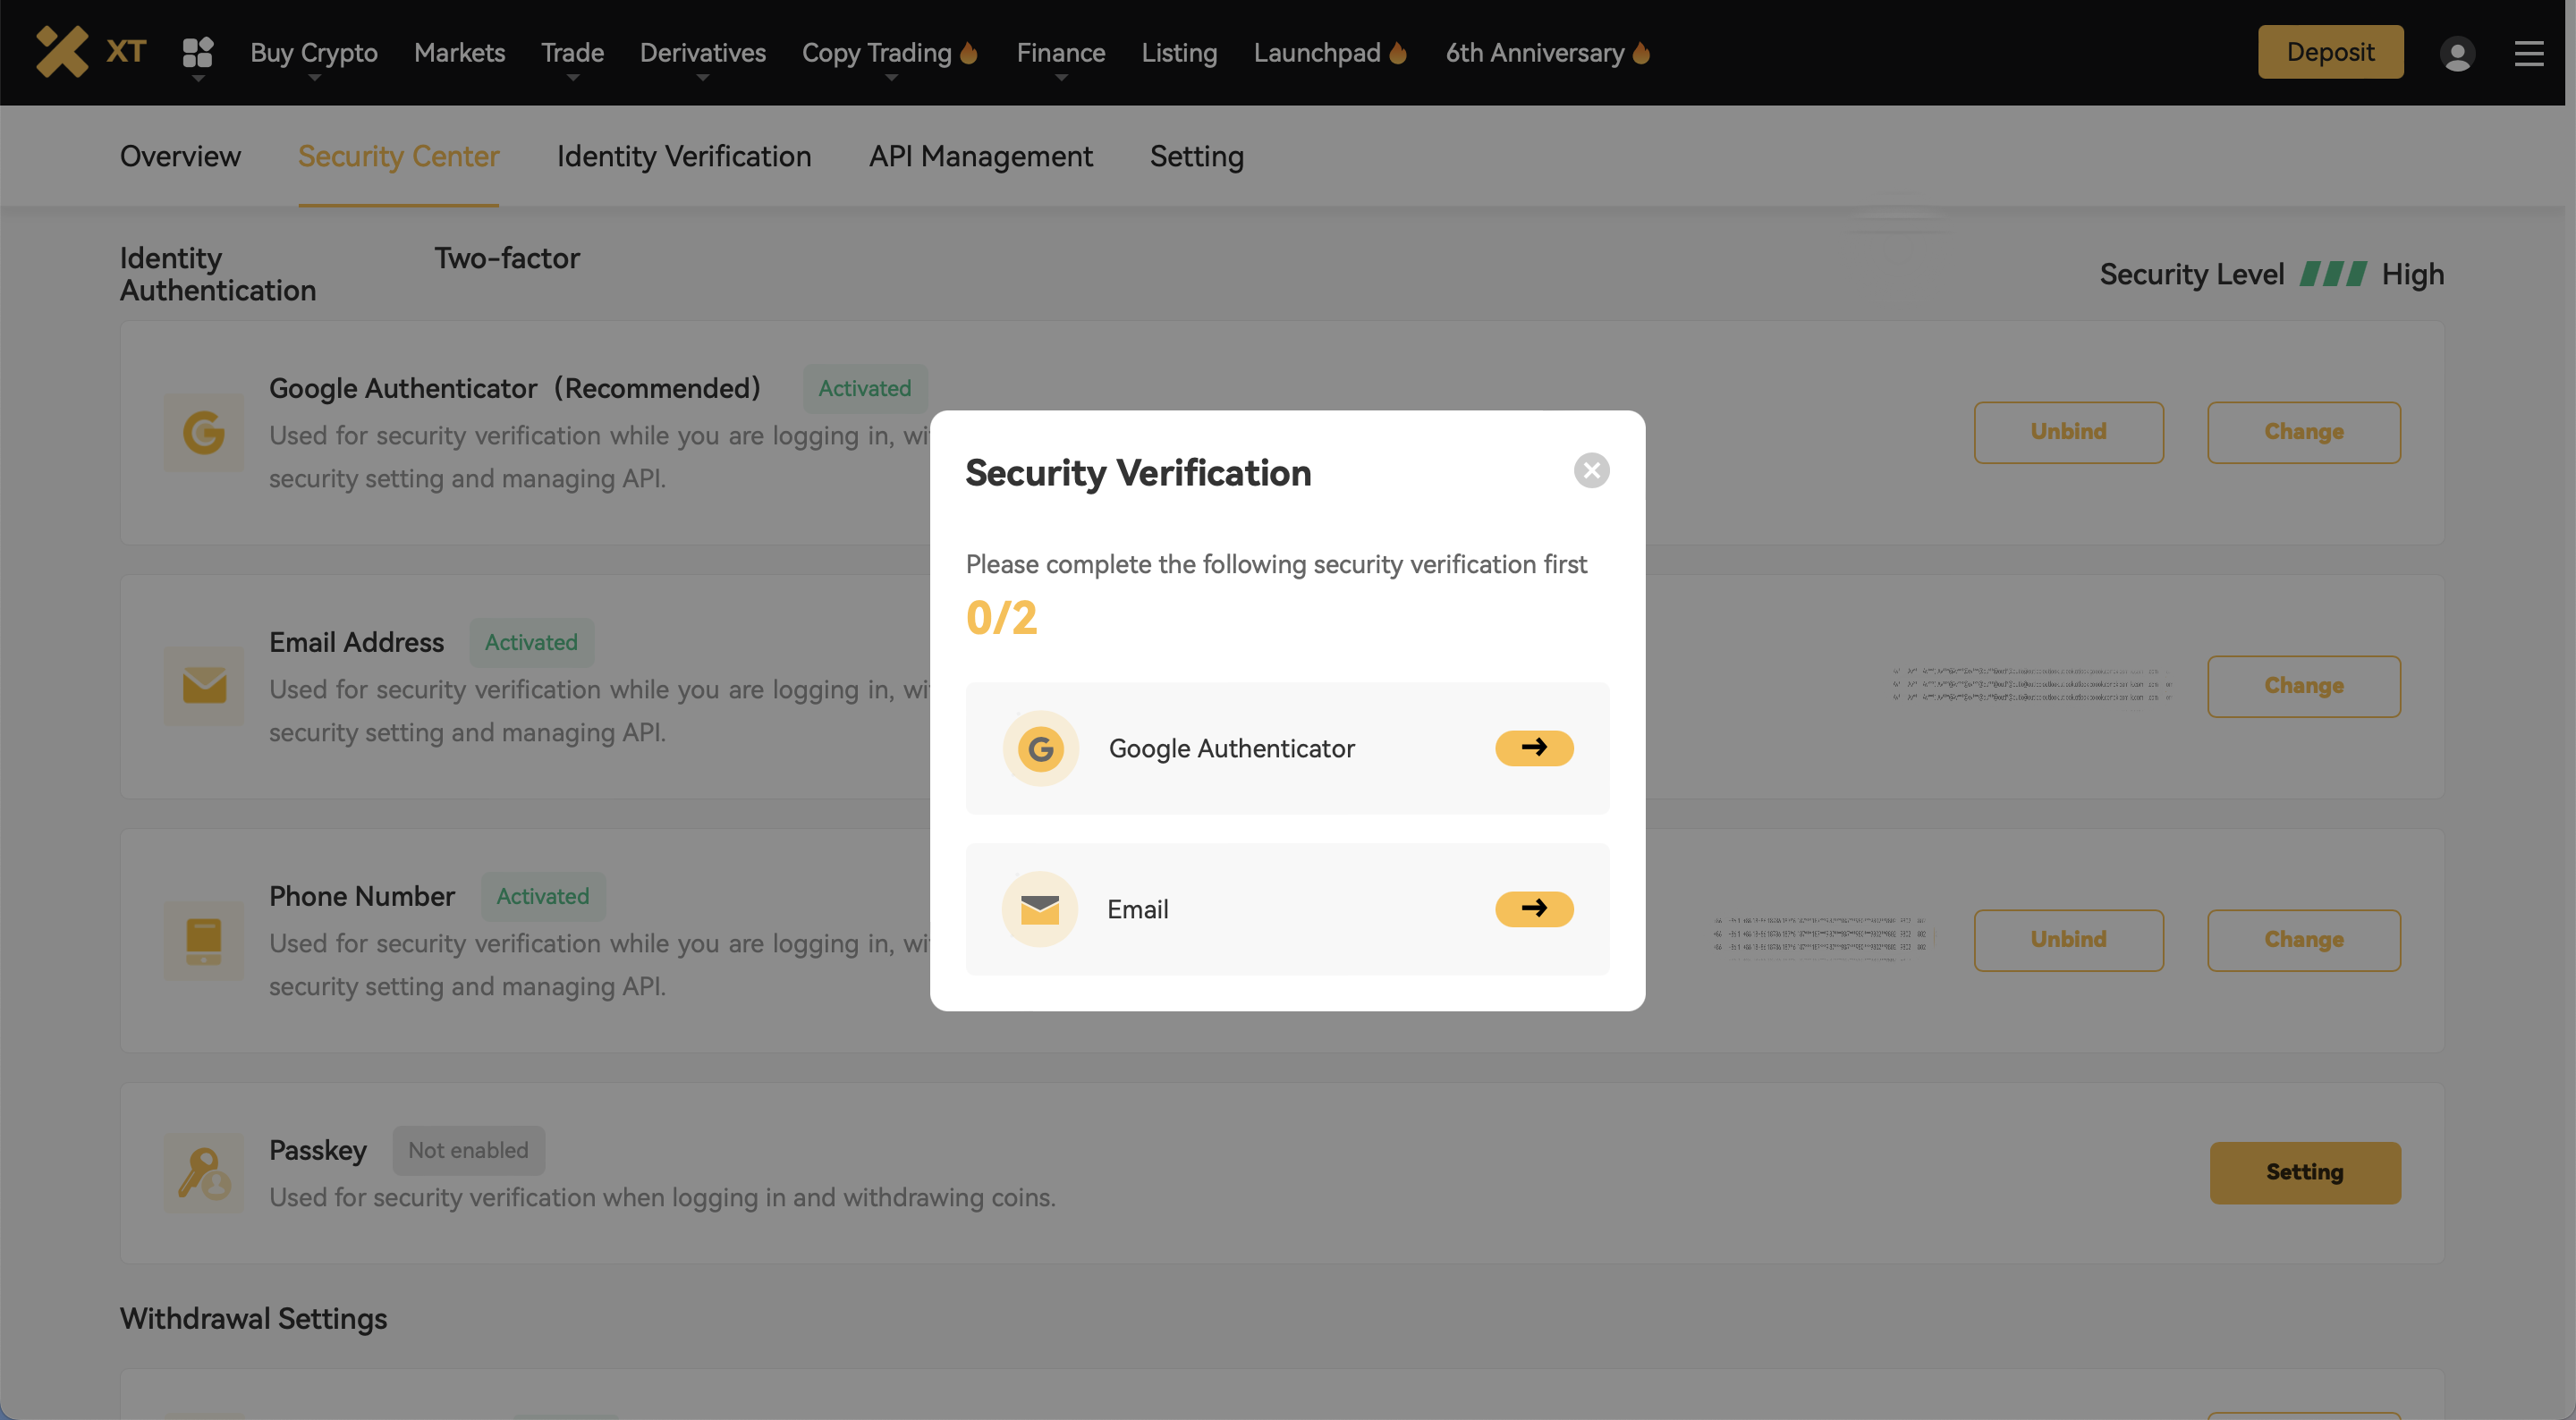The image size is (2576, 1420).
Task: Click the Google Authenticator arrow button
Action: point(1534,748)
